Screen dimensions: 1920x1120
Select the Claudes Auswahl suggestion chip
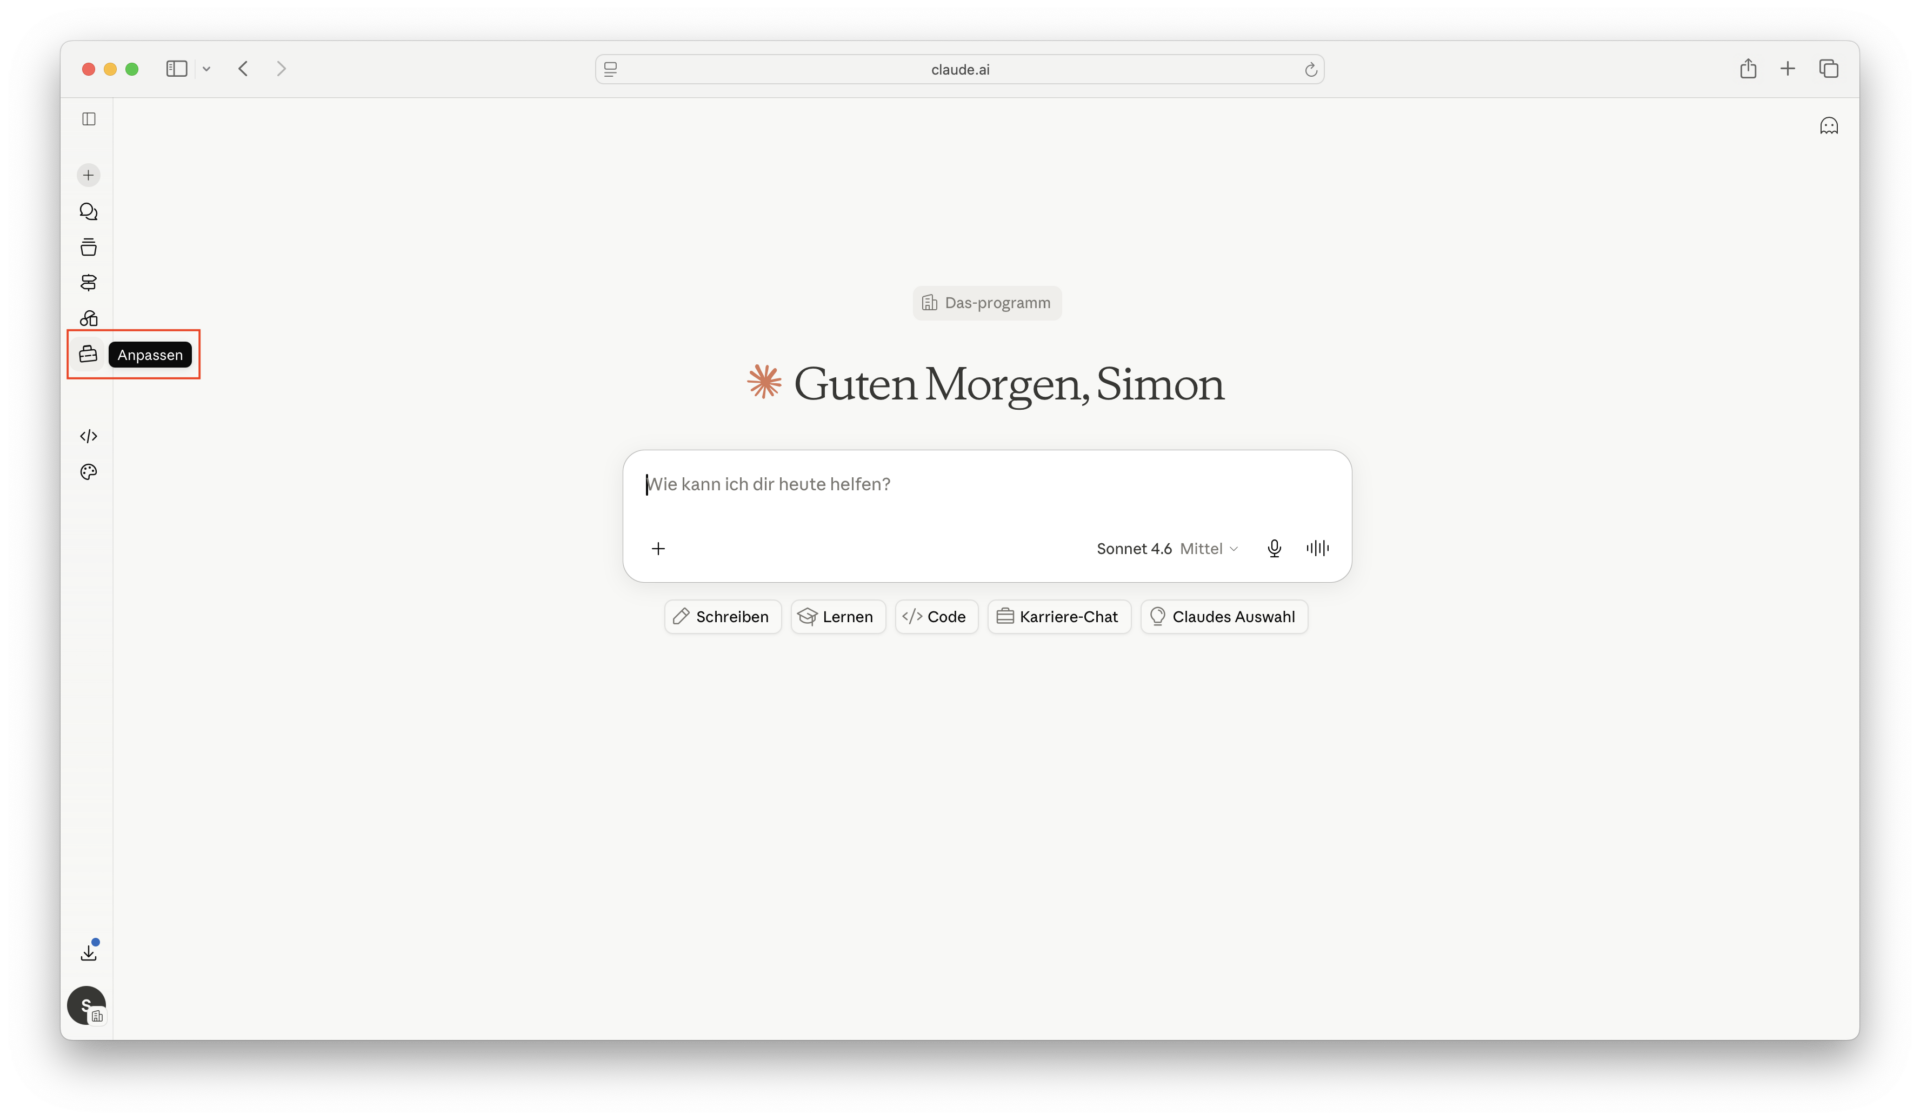1224,617
